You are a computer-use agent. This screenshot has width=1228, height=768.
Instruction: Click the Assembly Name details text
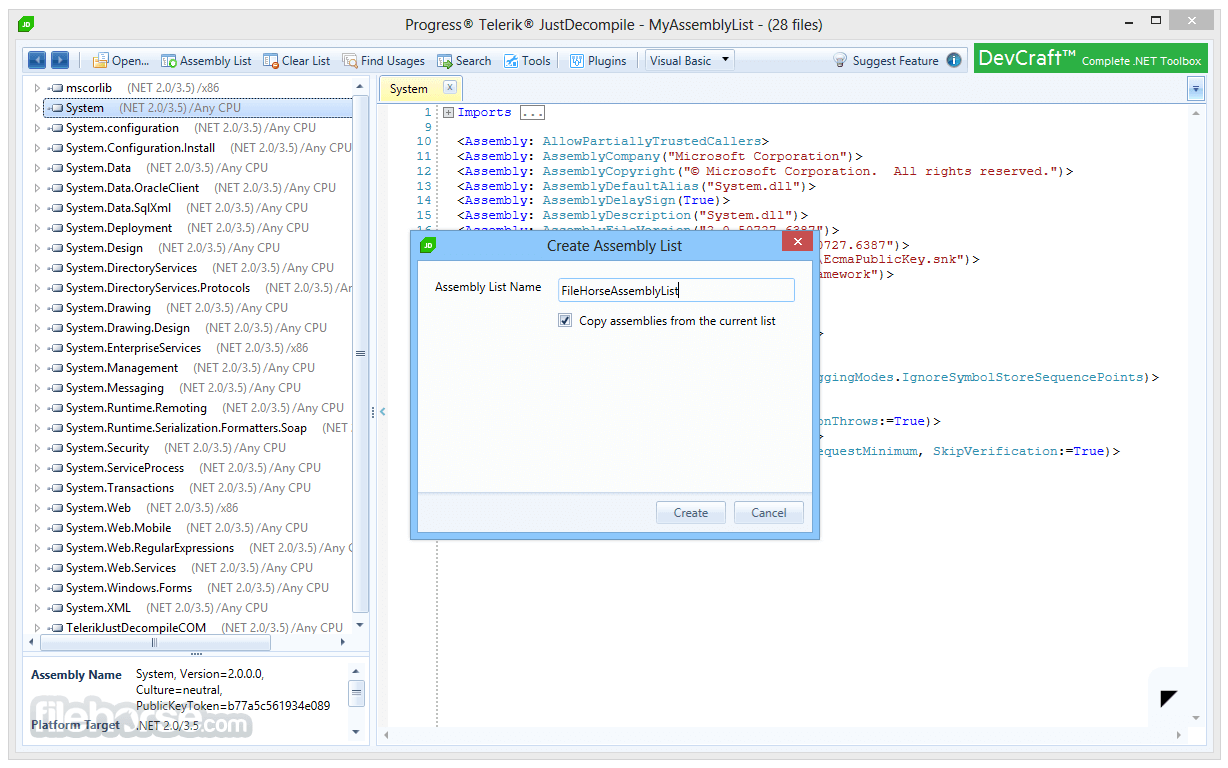coord(232,690)
